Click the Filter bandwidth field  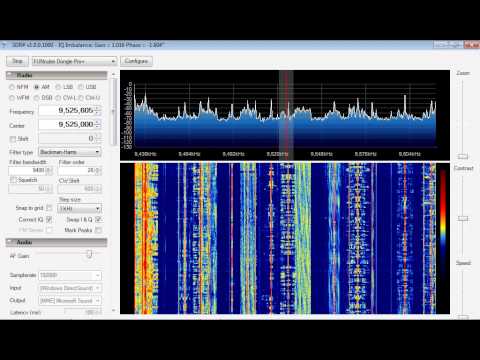(31, 170)
